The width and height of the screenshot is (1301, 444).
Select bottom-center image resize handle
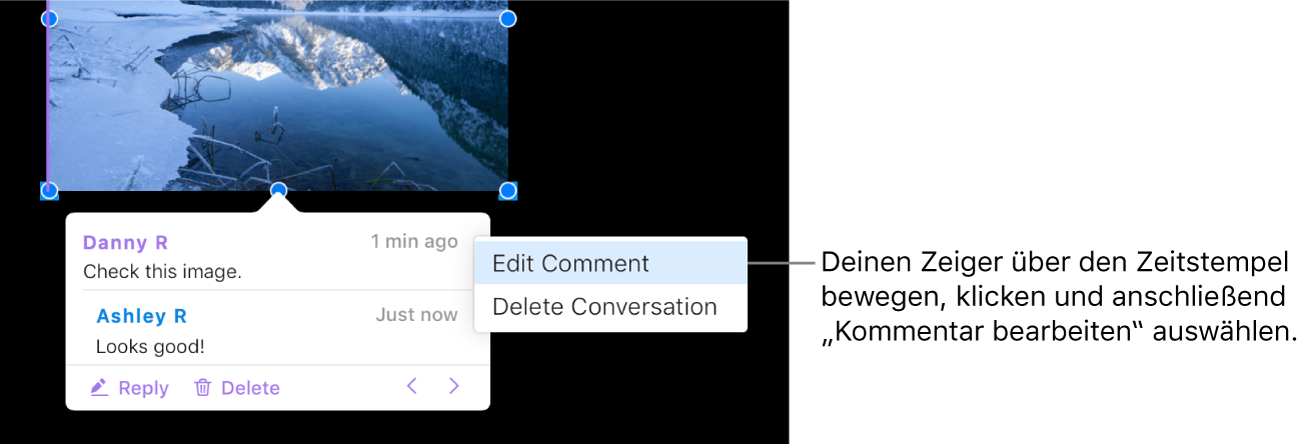[279, 190]
